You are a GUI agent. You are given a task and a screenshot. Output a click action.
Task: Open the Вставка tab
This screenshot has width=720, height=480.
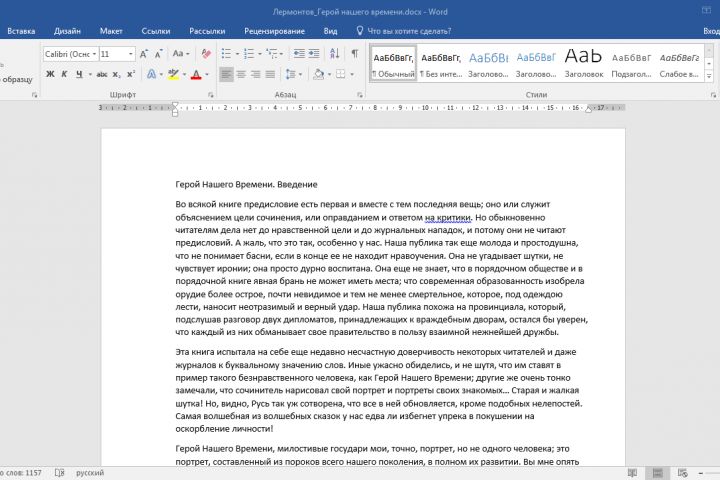[21, 31]
